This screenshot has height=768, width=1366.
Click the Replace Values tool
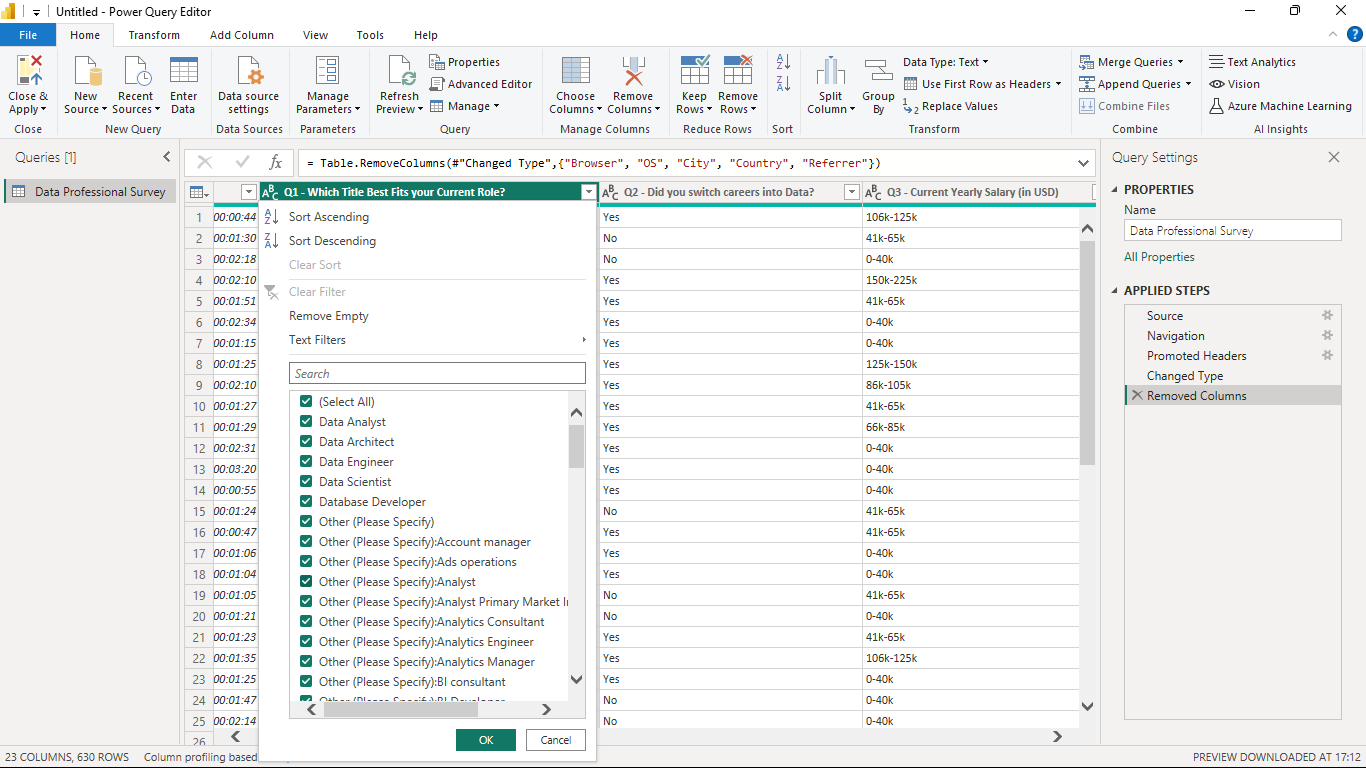pos(951,106)
